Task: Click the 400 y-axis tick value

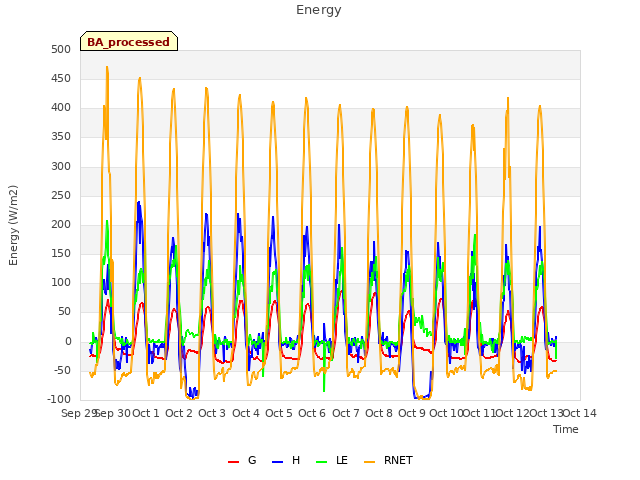Action: [61, 108]
